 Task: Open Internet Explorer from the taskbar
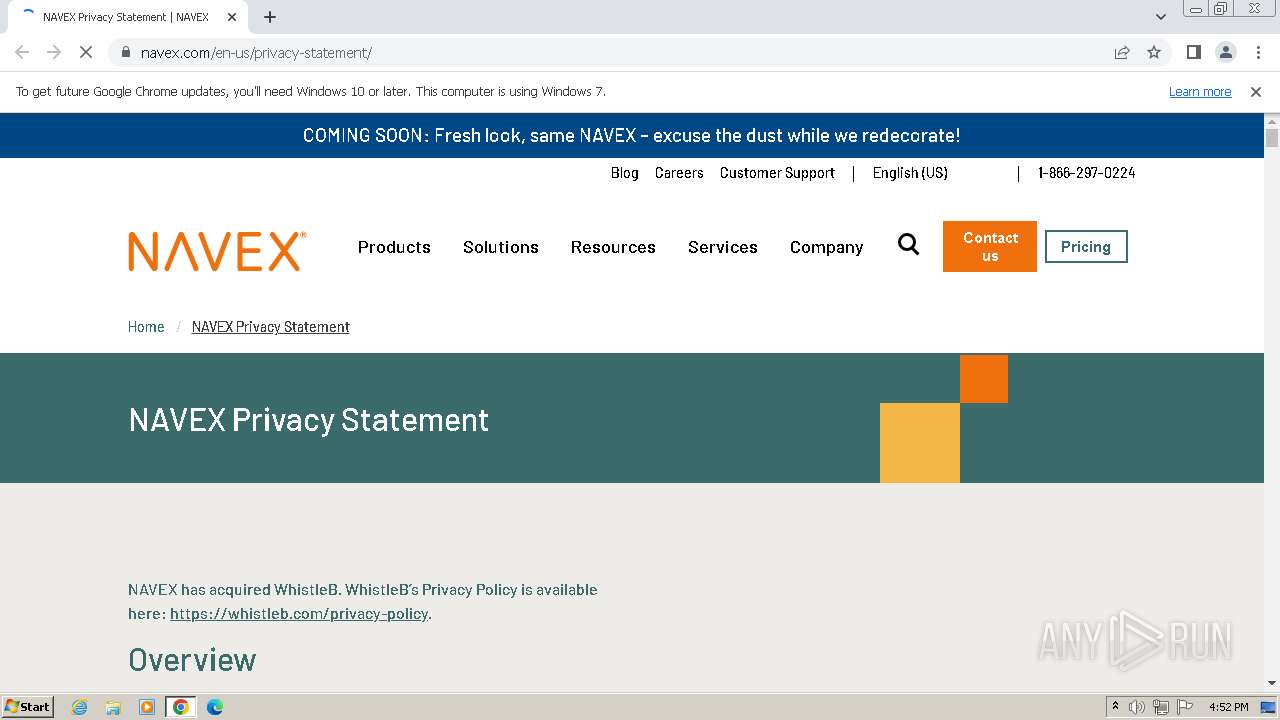click(x=80, y=707)
